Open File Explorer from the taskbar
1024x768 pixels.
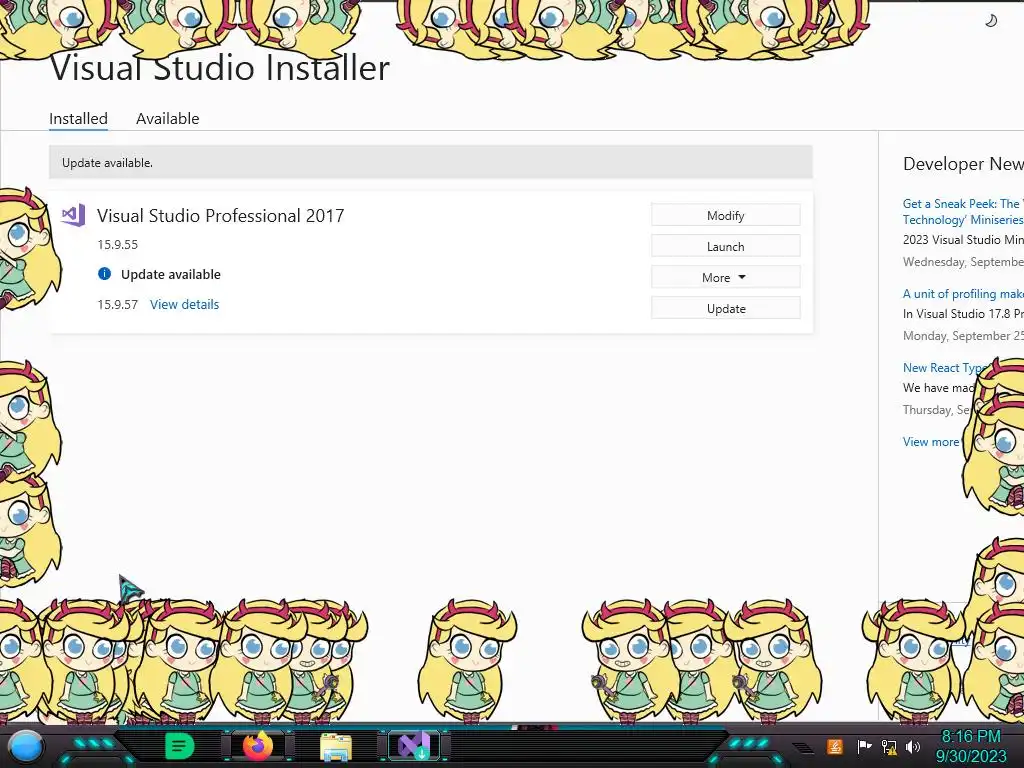[x=336, y=747]
